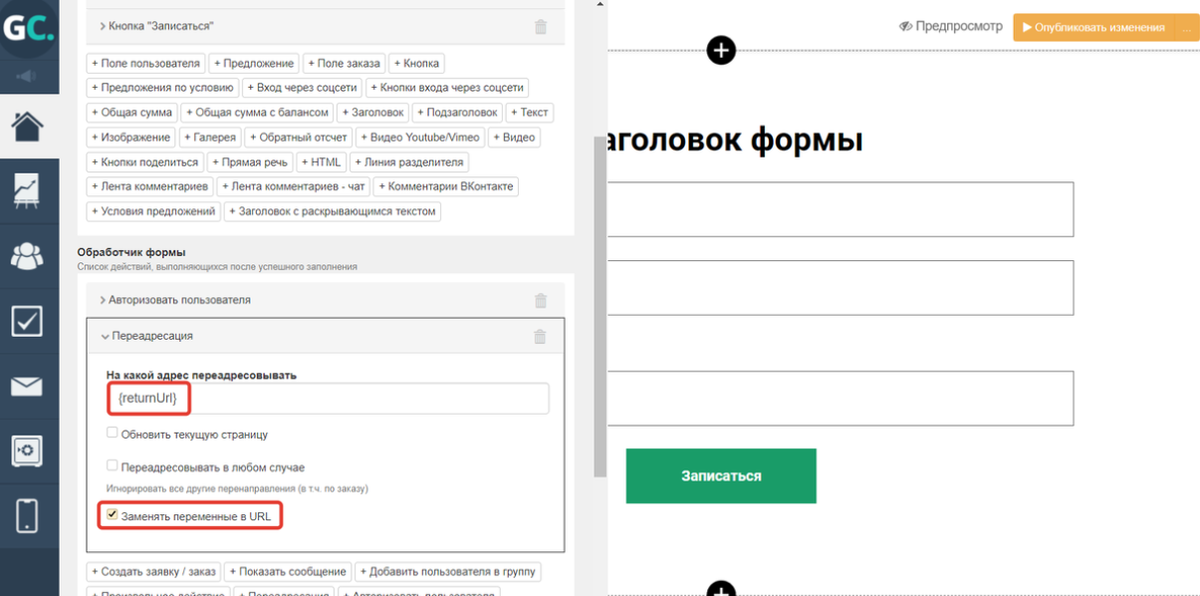
Task: Add Комментарии ВКонтакте element
Action: click(447, 187)
